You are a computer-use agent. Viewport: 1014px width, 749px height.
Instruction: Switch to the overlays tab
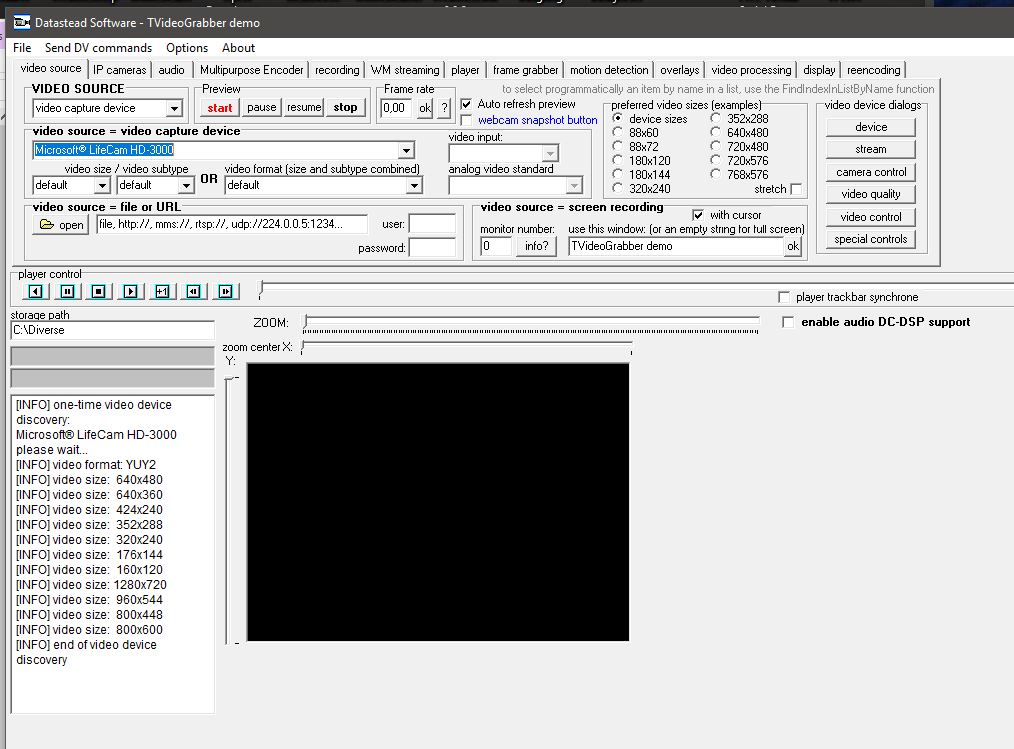680,70
